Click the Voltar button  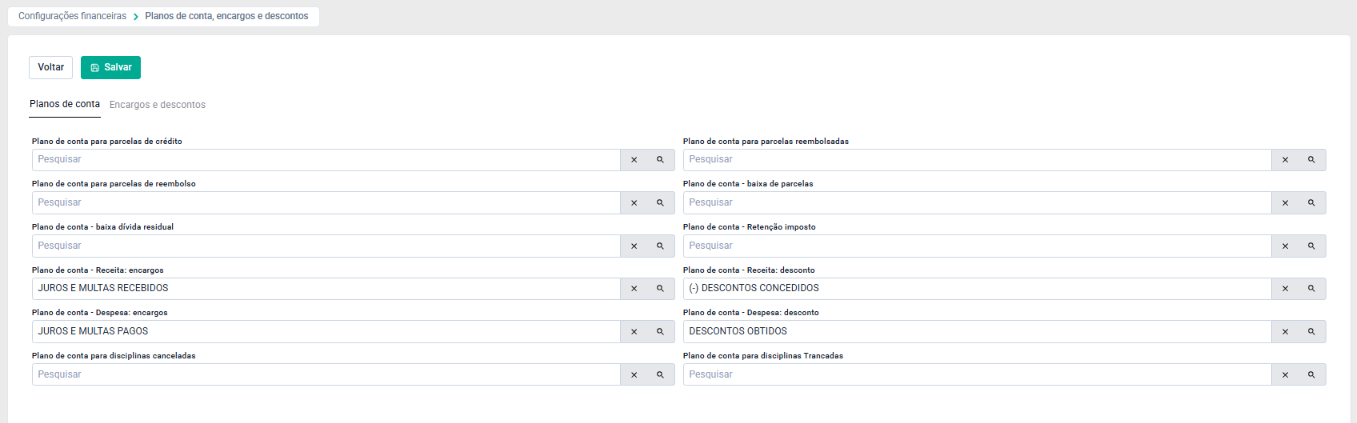pos(51,67)
